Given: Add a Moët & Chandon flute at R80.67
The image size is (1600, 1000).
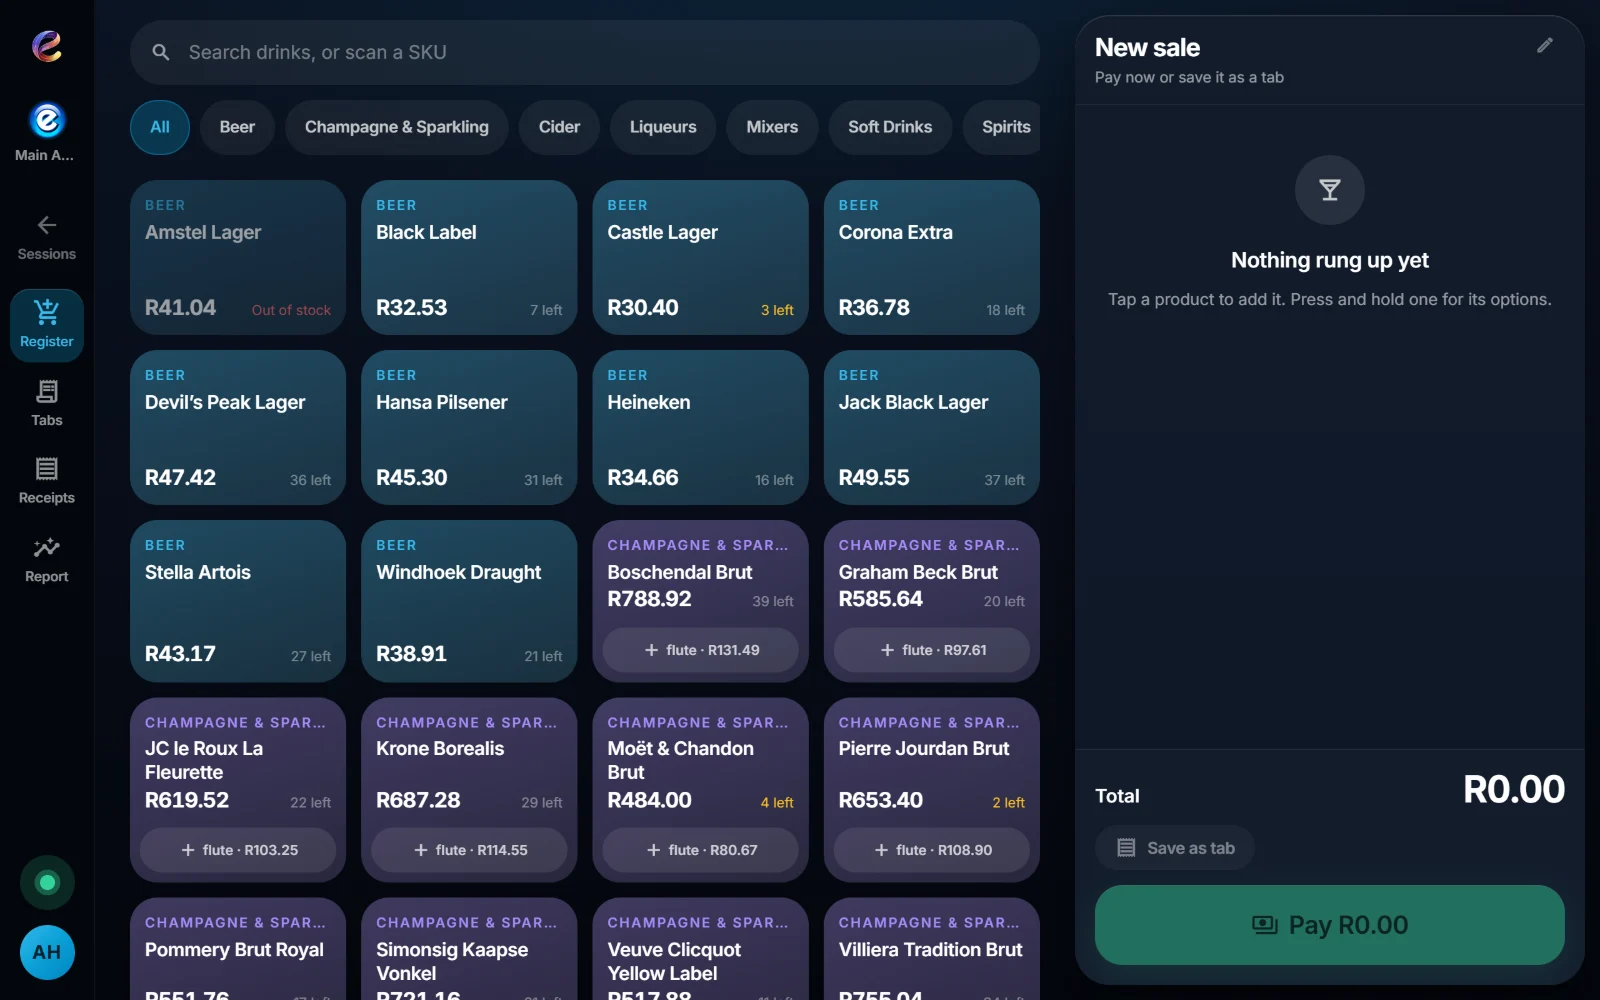Looking at the screenshot, I should [700, 850].
